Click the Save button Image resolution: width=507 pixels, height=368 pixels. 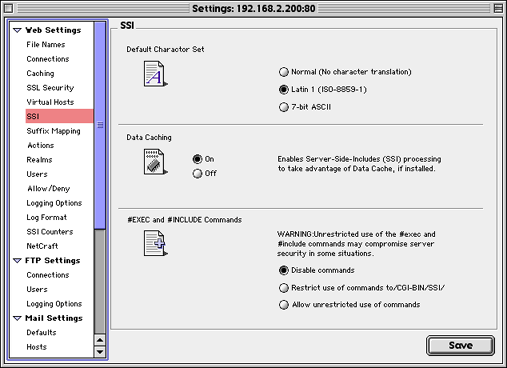tap(460, 345)
